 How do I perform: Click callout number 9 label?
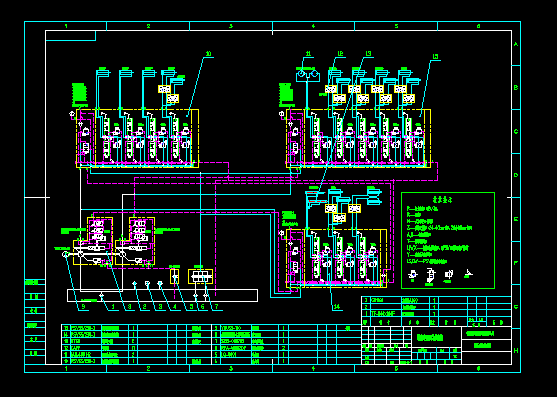tap(83, 306)
